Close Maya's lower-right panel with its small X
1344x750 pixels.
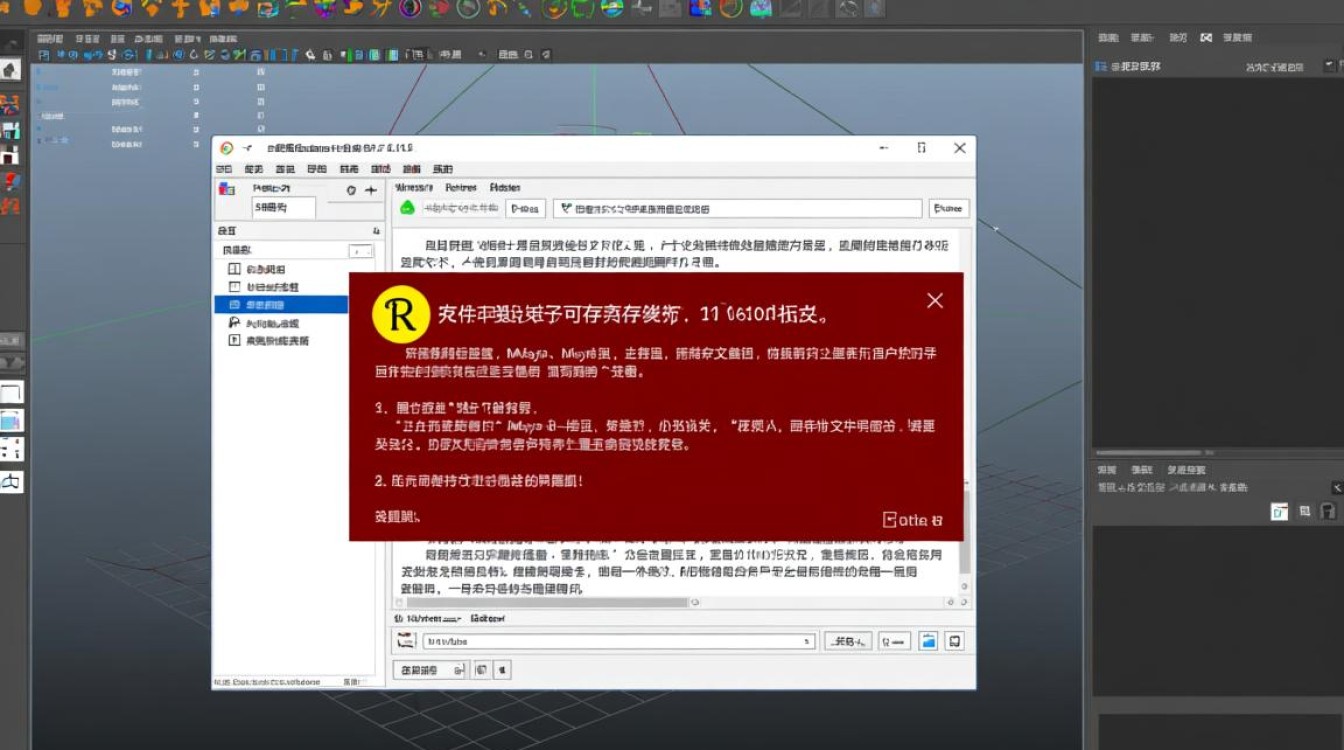(x=1337, y=487)
